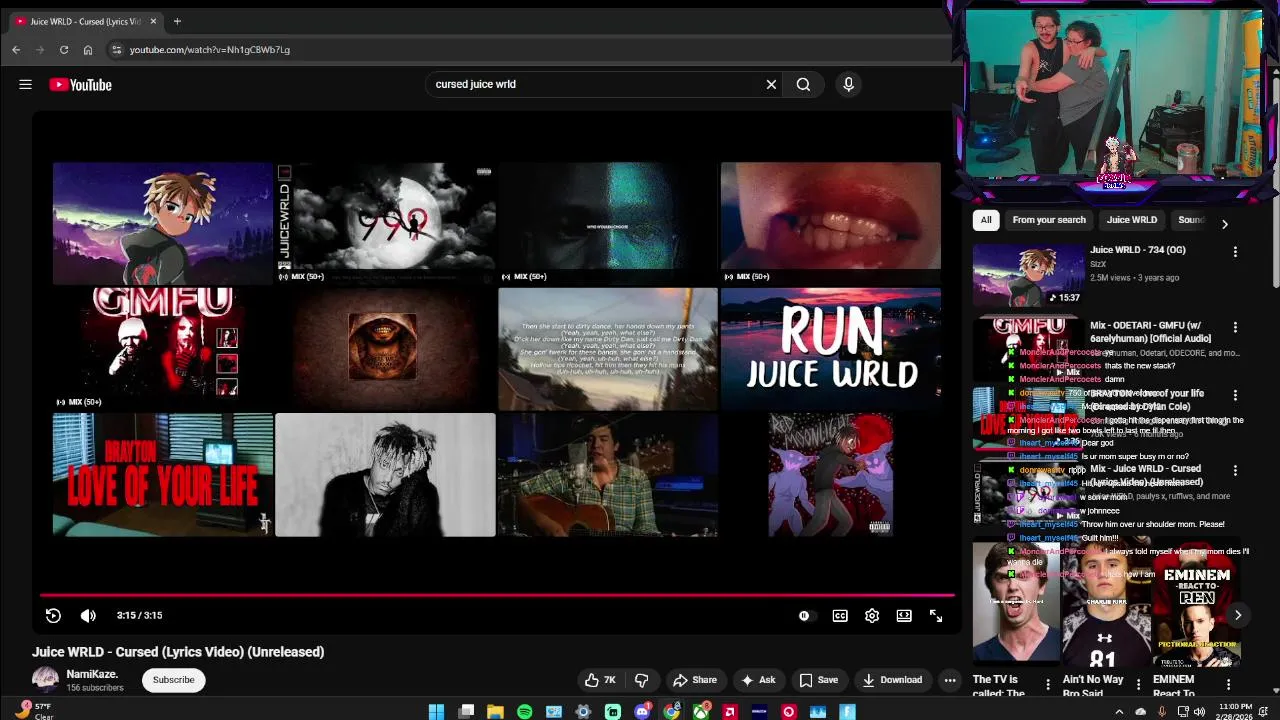Share the Cursed video
The image size is (1280, 720).
coord(694,680)
